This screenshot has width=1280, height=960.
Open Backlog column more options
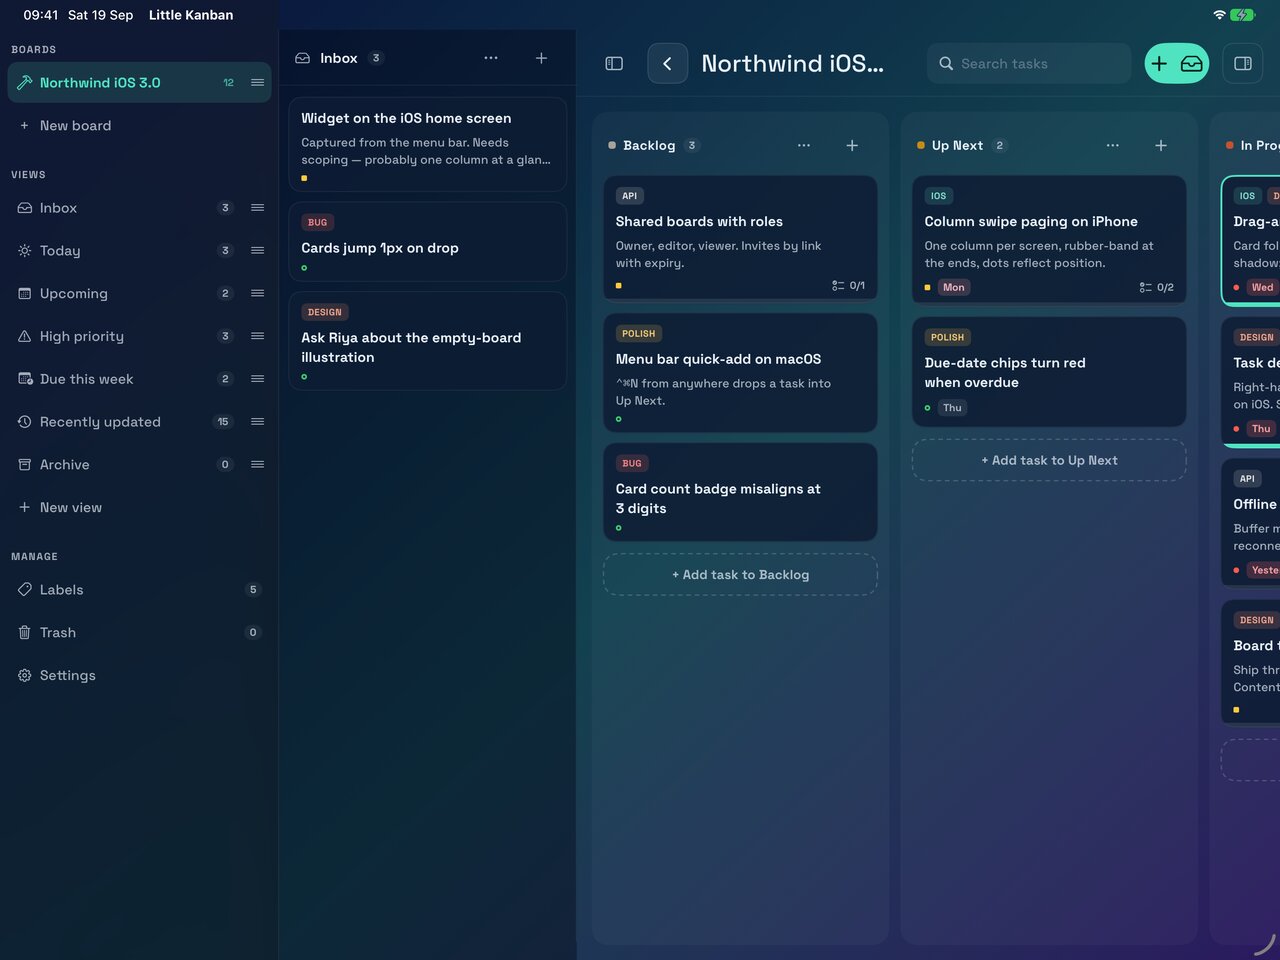click(804, 145)
